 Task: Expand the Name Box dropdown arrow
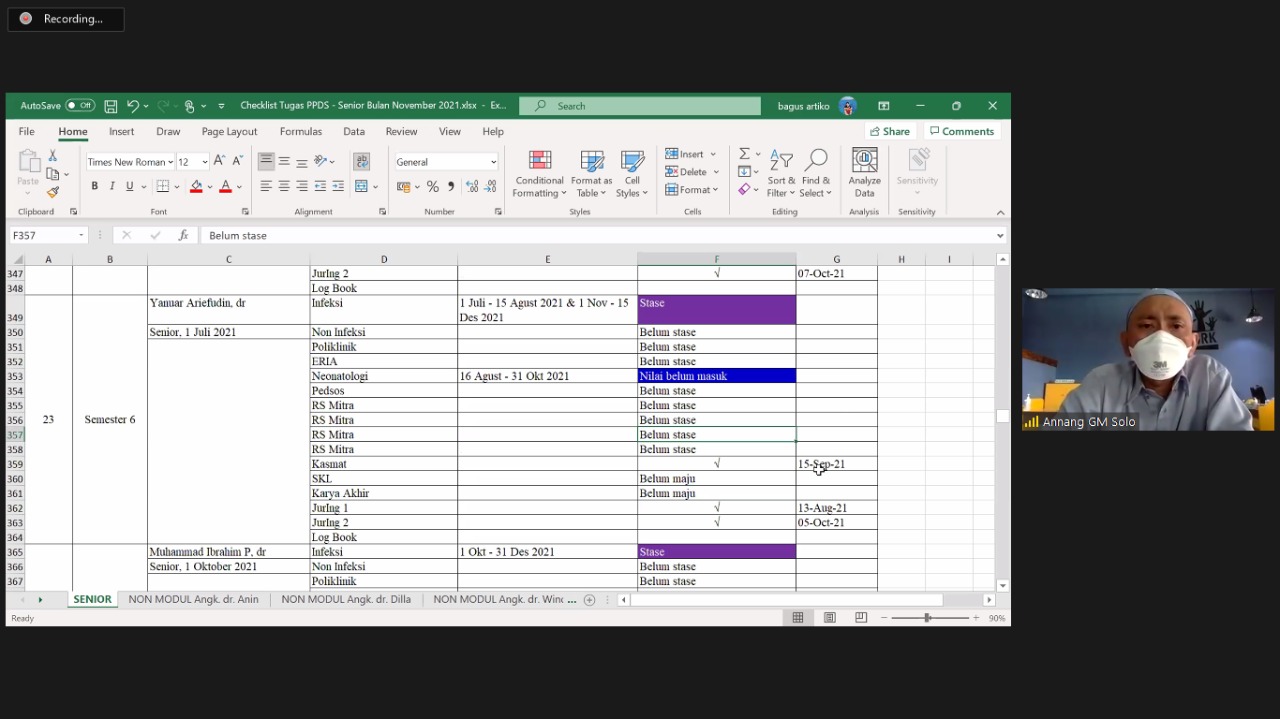pyautogui.click(x=81, y=236)
